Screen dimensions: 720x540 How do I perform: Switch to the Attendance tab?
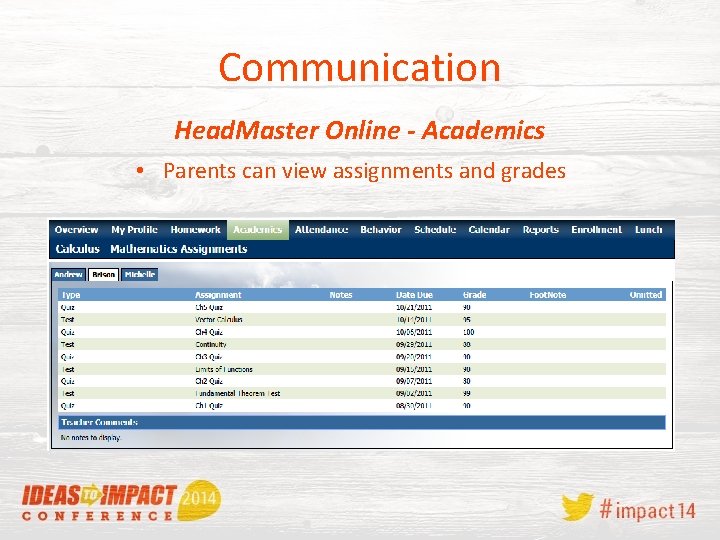pos(321,230)
